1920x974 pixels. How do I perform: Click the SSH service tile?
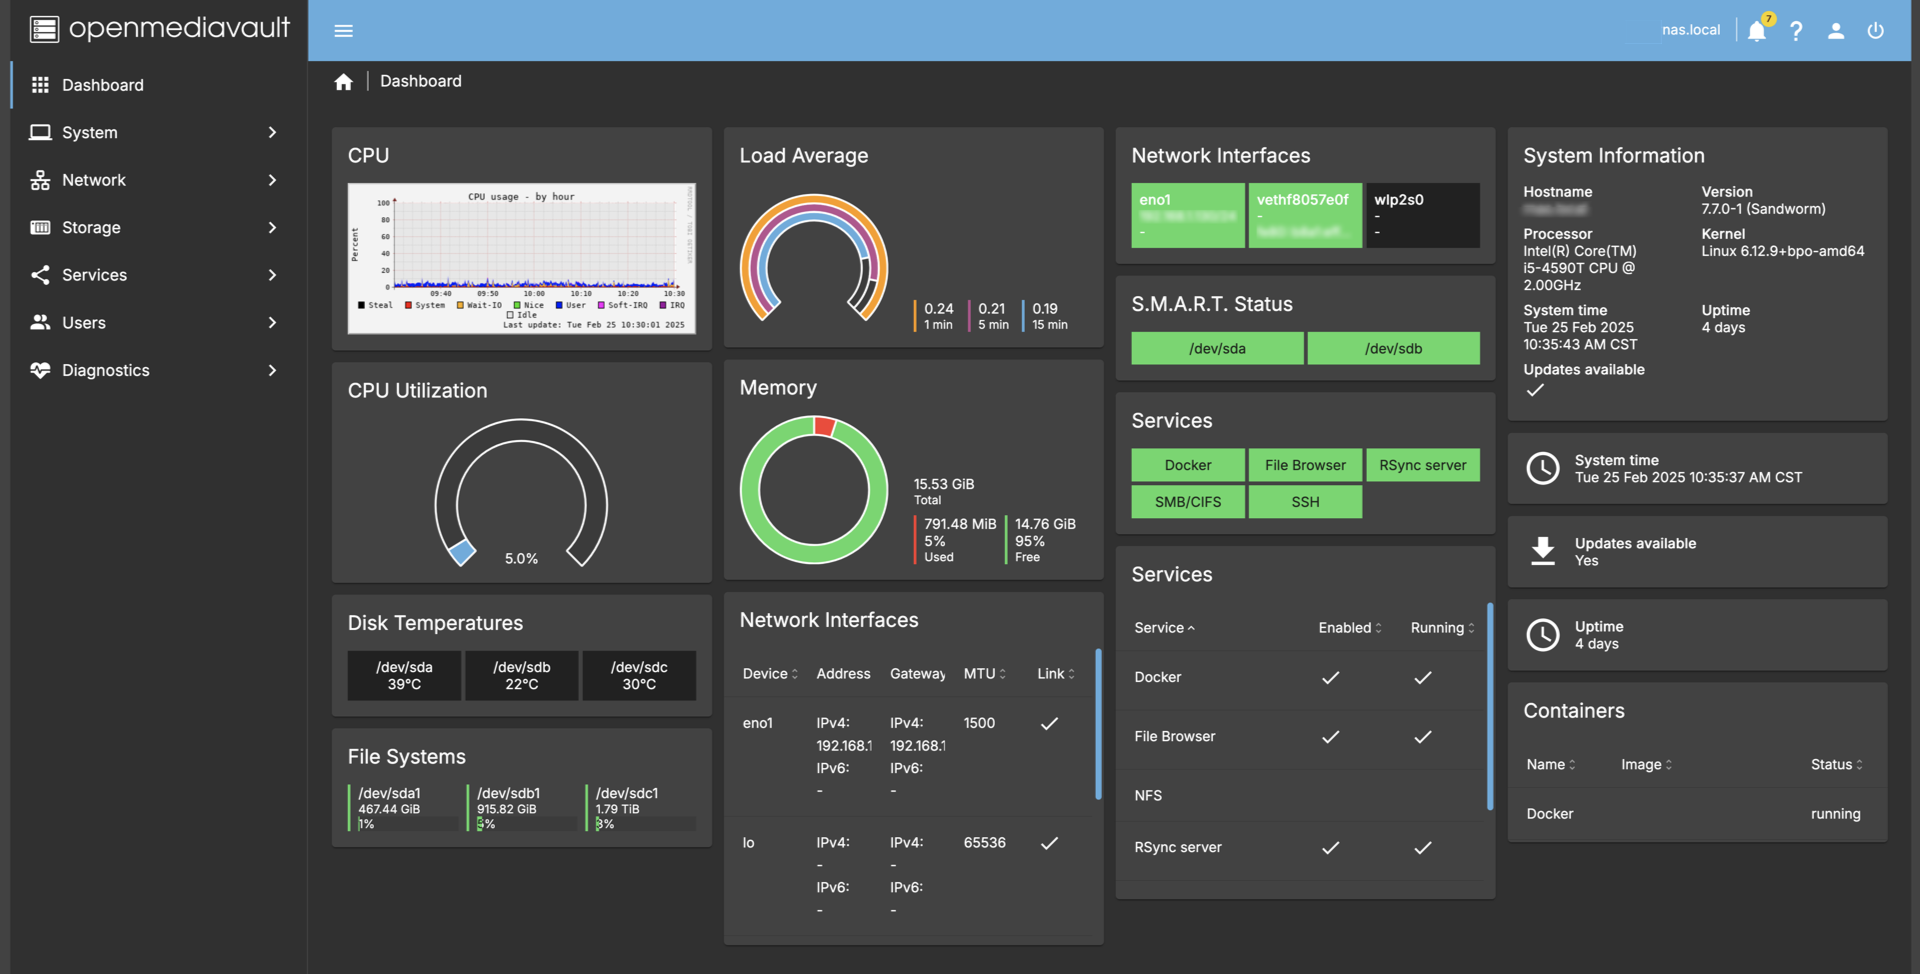click(1305, 502)
